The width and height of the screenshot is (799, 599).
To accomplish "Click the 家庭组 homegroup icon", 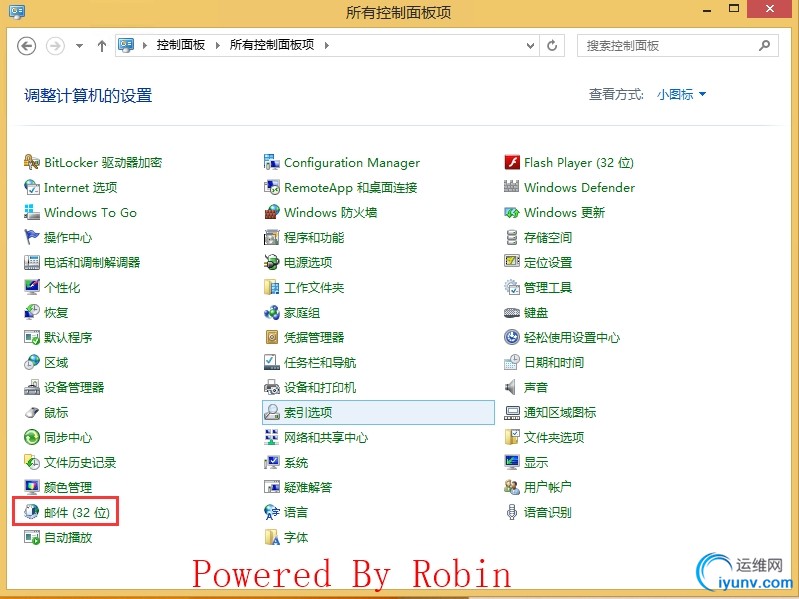I will [272, 312].
